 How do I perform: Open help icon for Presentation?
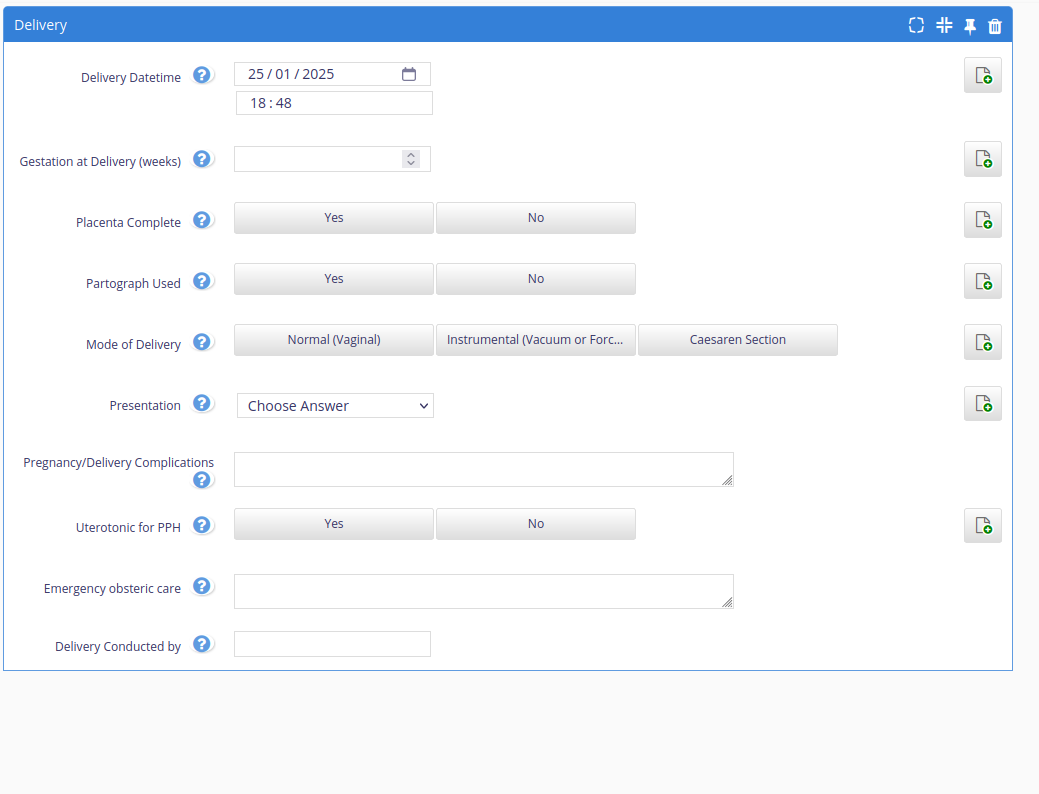point(202,403)
